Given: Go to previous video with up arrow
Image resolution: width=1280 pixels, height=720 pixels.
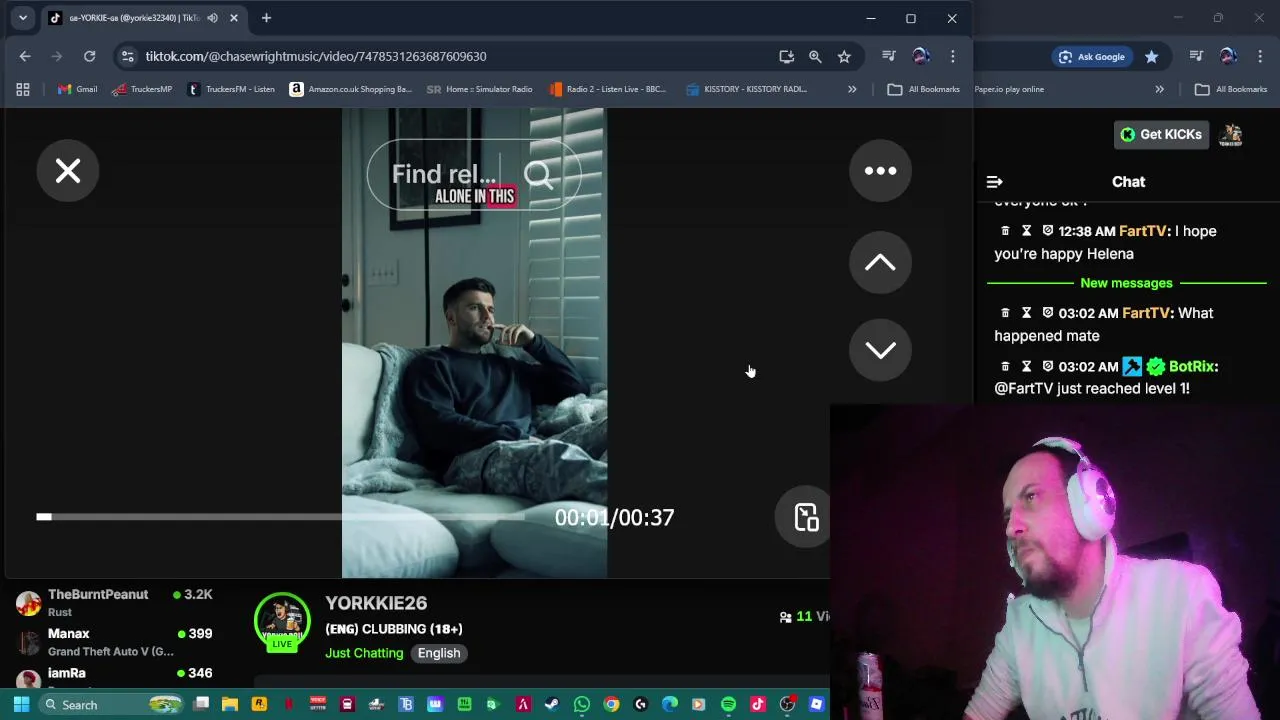Looking at the screenshot, I should click(x=880, y=263).
